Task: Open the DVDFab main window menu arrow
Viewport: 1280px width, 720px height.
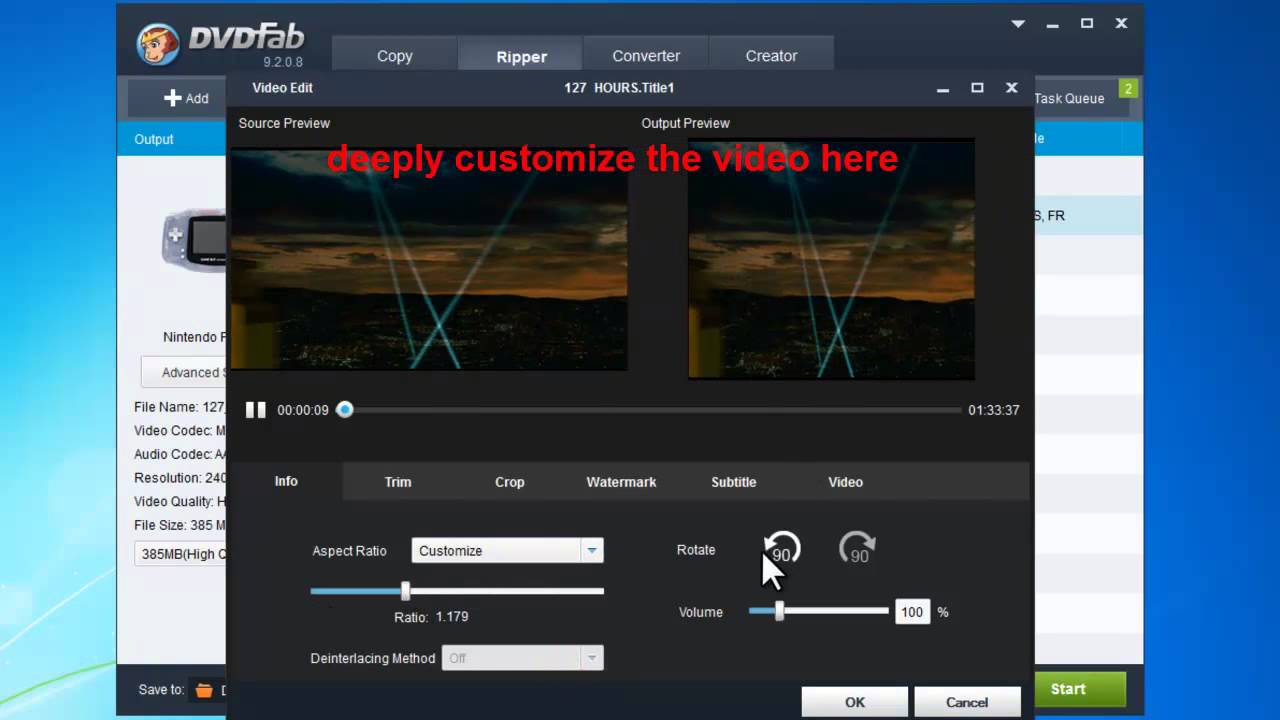Action: point(1018,24)
